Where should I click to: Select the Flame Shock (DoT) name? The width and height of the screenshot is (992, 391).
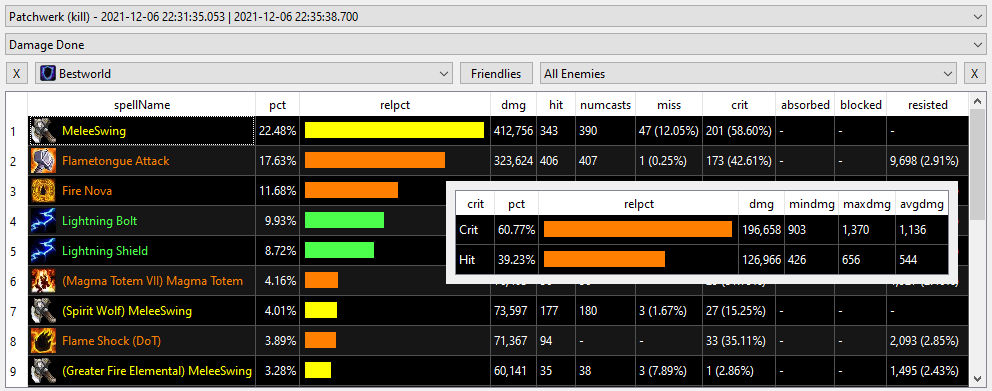111,340
